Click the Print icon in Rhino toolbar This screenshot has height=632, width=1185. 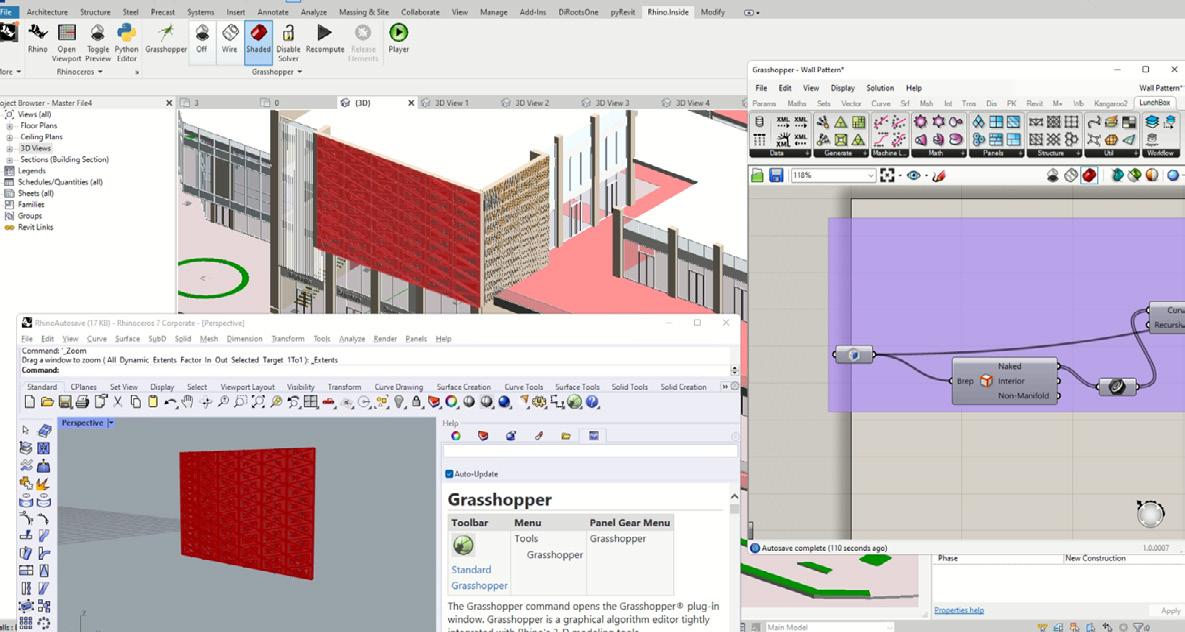tap(82, 402)
